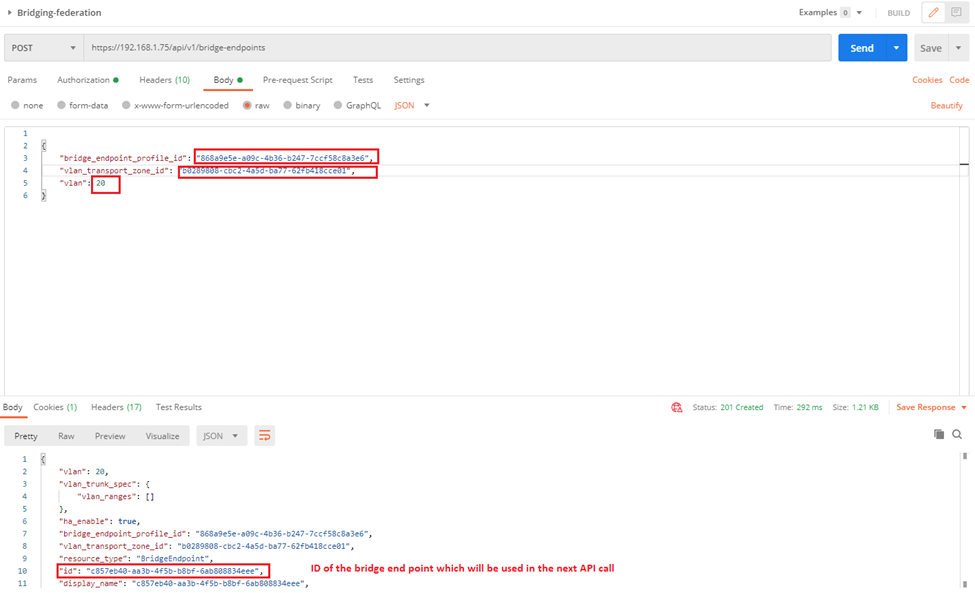The height and width of the screenshot is (593, 975).
Task: Click the network globe icon beside Status
Action: (677, 408)
